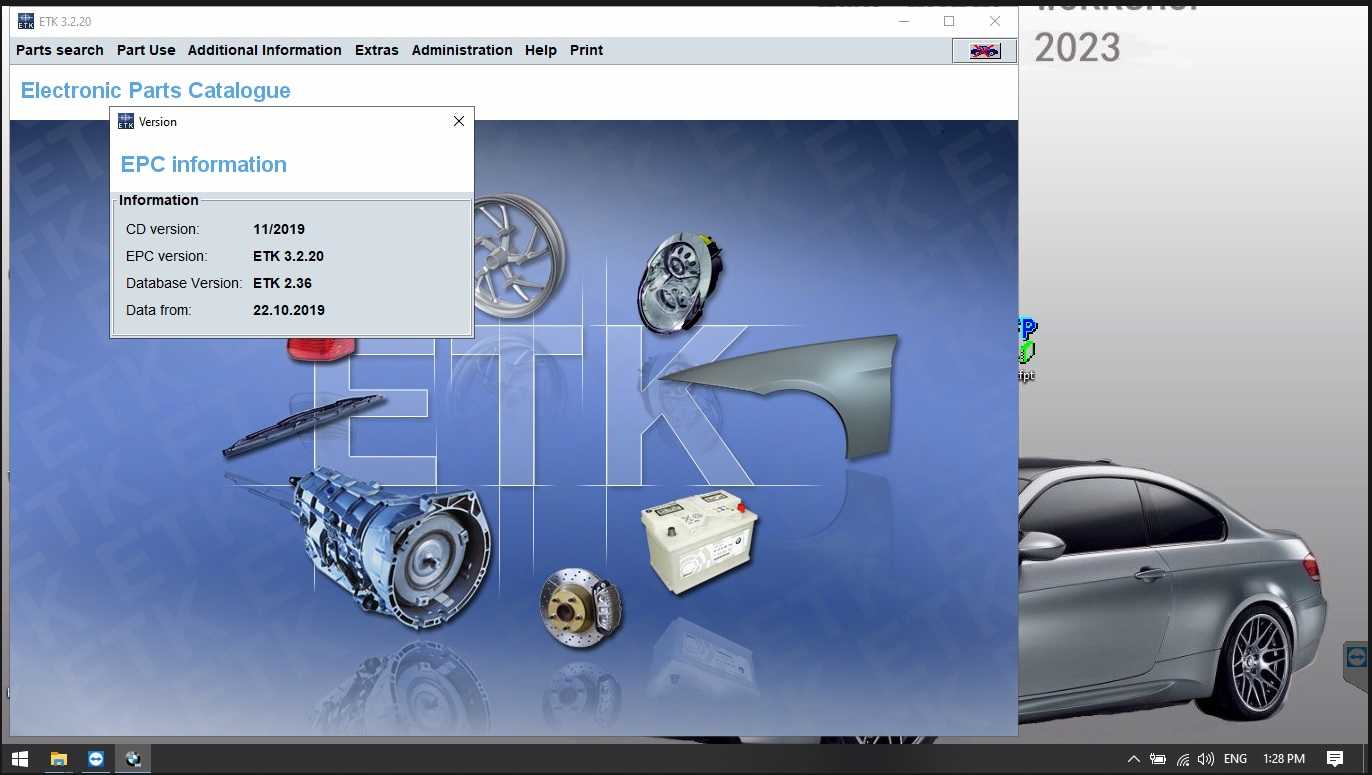1372x775 pixels.
Task: Click the country flag language icon
Action: point(983,50)
